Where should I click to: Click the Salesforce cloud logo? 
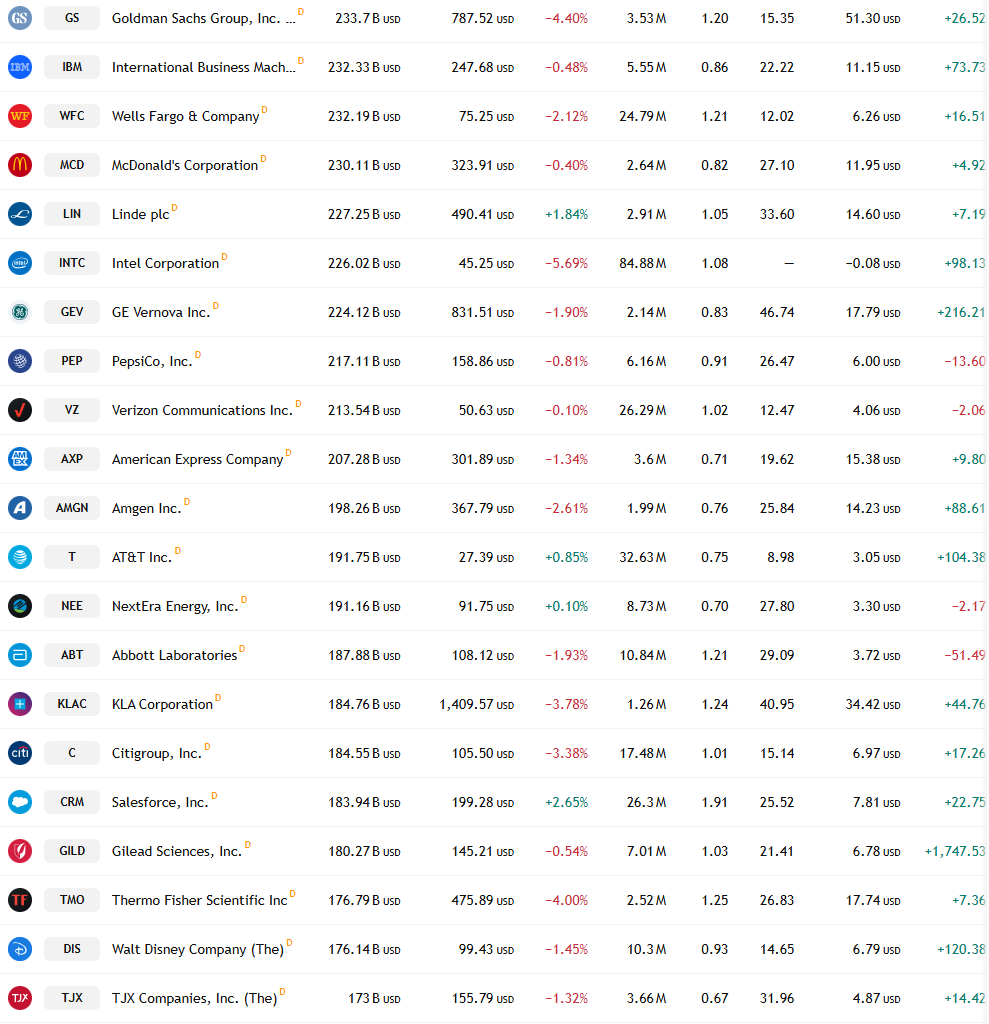20,802
